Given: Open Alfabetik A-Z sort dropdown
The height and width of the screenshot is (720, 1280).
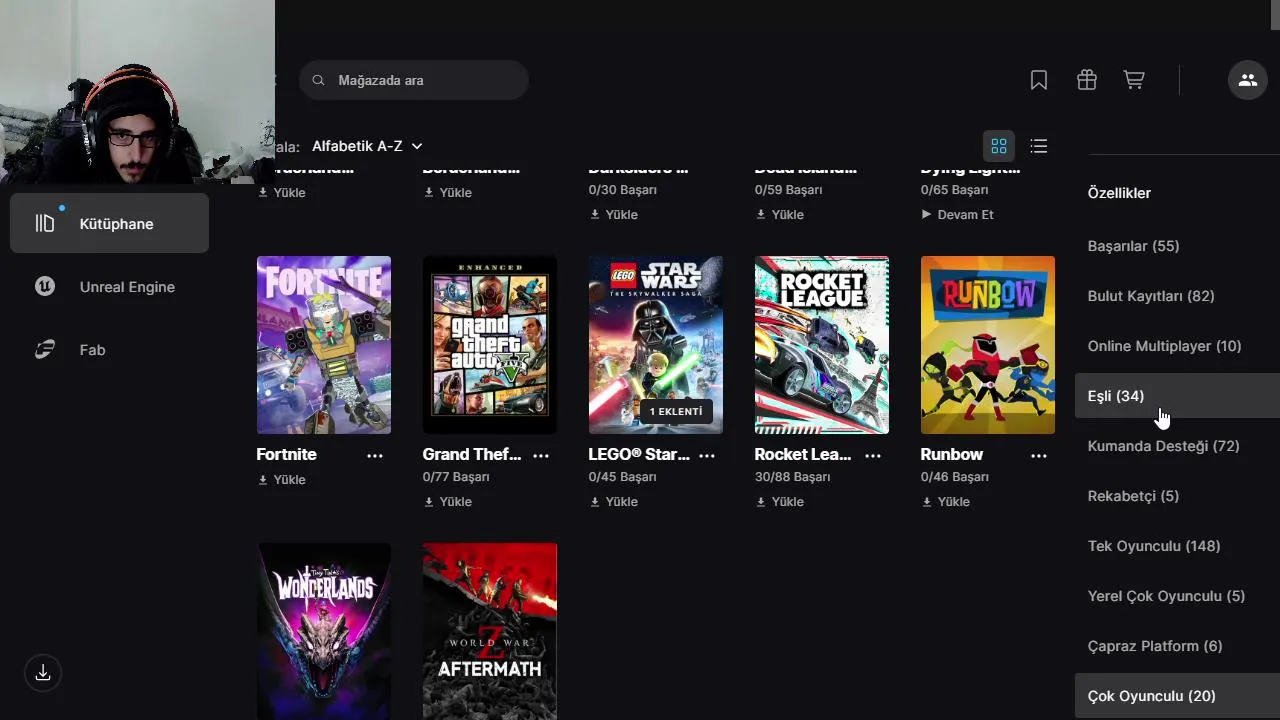Looking at the screenshot, I should tap(367, 146).
